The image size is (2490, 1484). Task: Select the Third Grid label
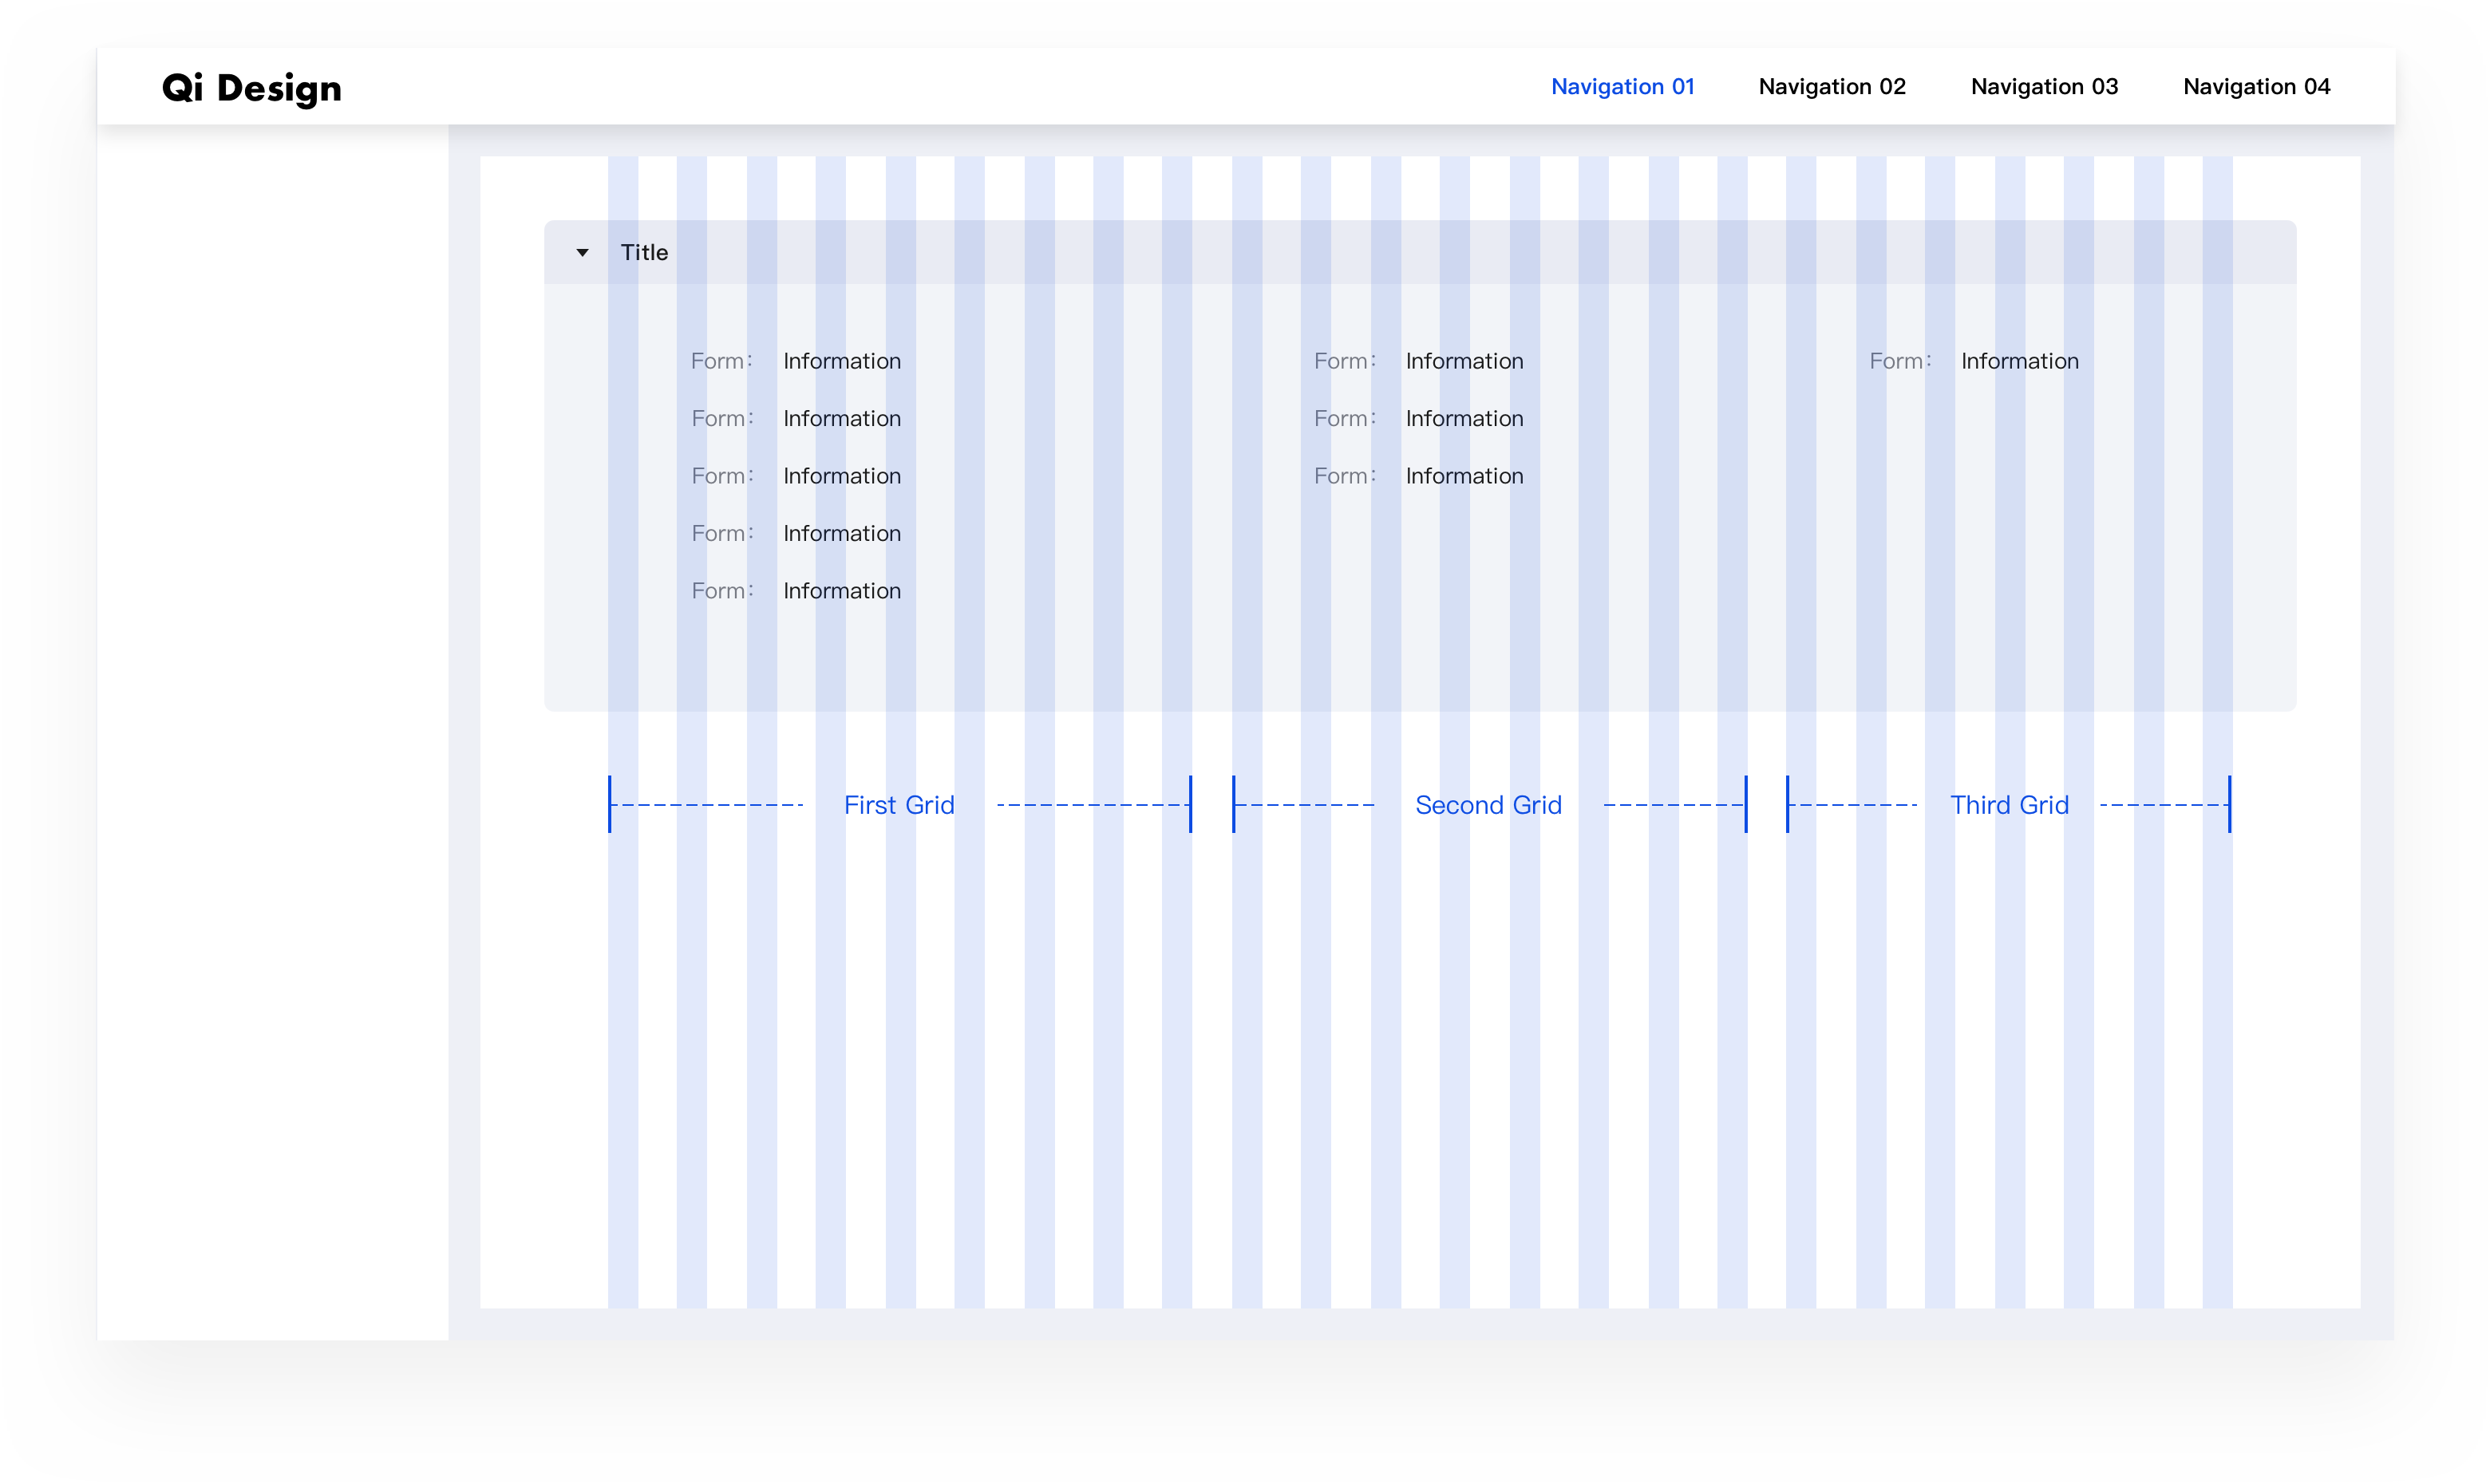click(x=2009, y=805)
